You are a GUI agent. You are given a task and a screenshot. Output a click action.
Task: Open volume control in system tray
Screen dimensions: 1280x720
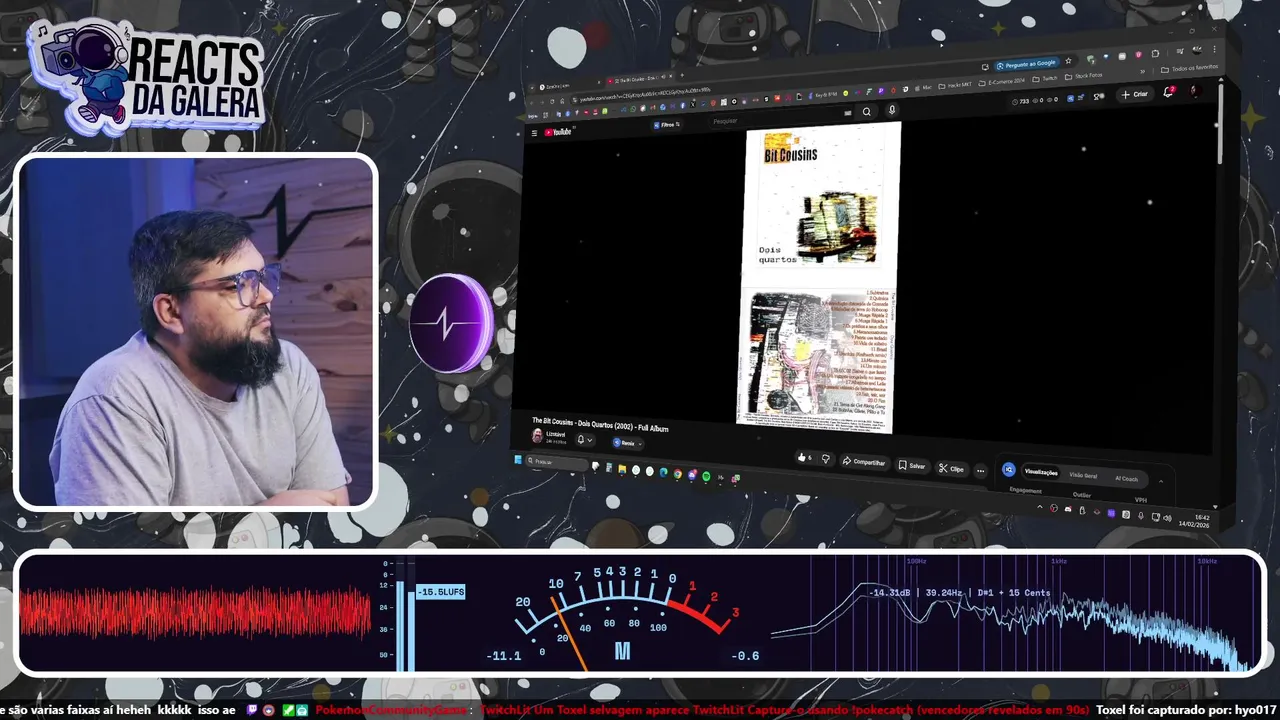click(1167, 518)
